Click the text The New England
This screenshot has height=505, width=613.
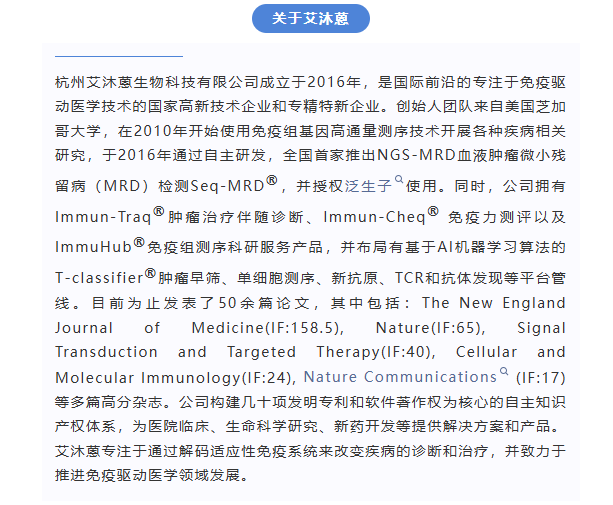tap(494, 303)
